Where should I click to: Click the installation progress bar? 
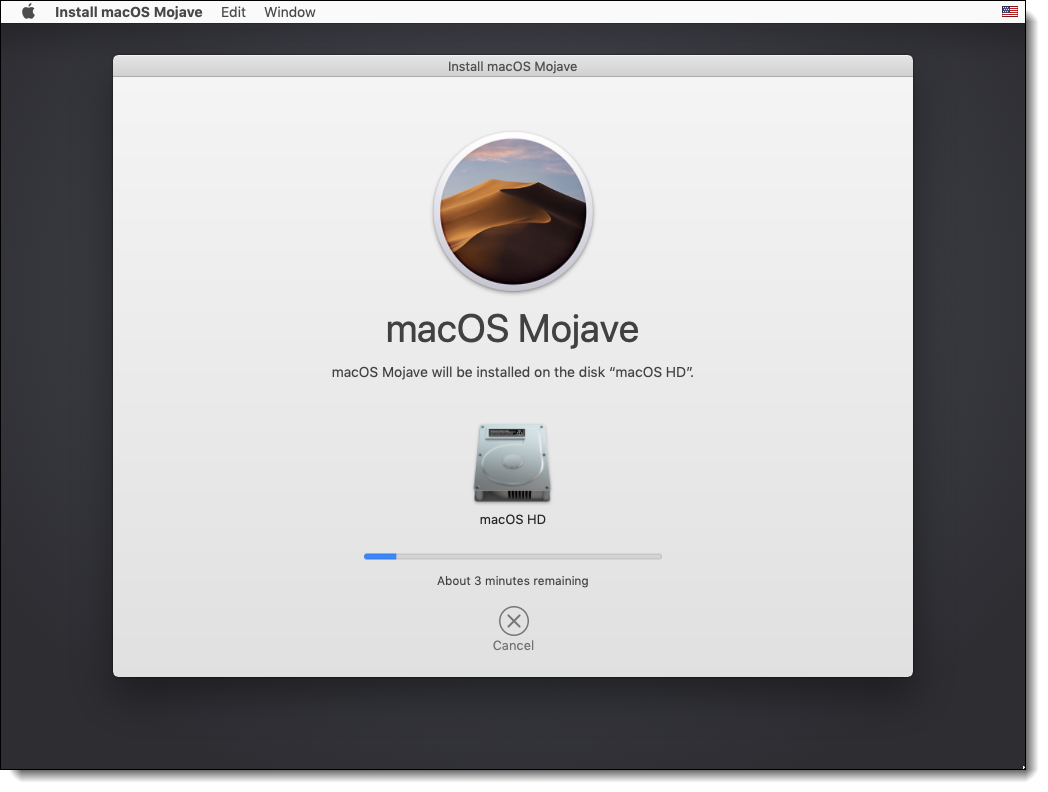(x=513, y=556)
